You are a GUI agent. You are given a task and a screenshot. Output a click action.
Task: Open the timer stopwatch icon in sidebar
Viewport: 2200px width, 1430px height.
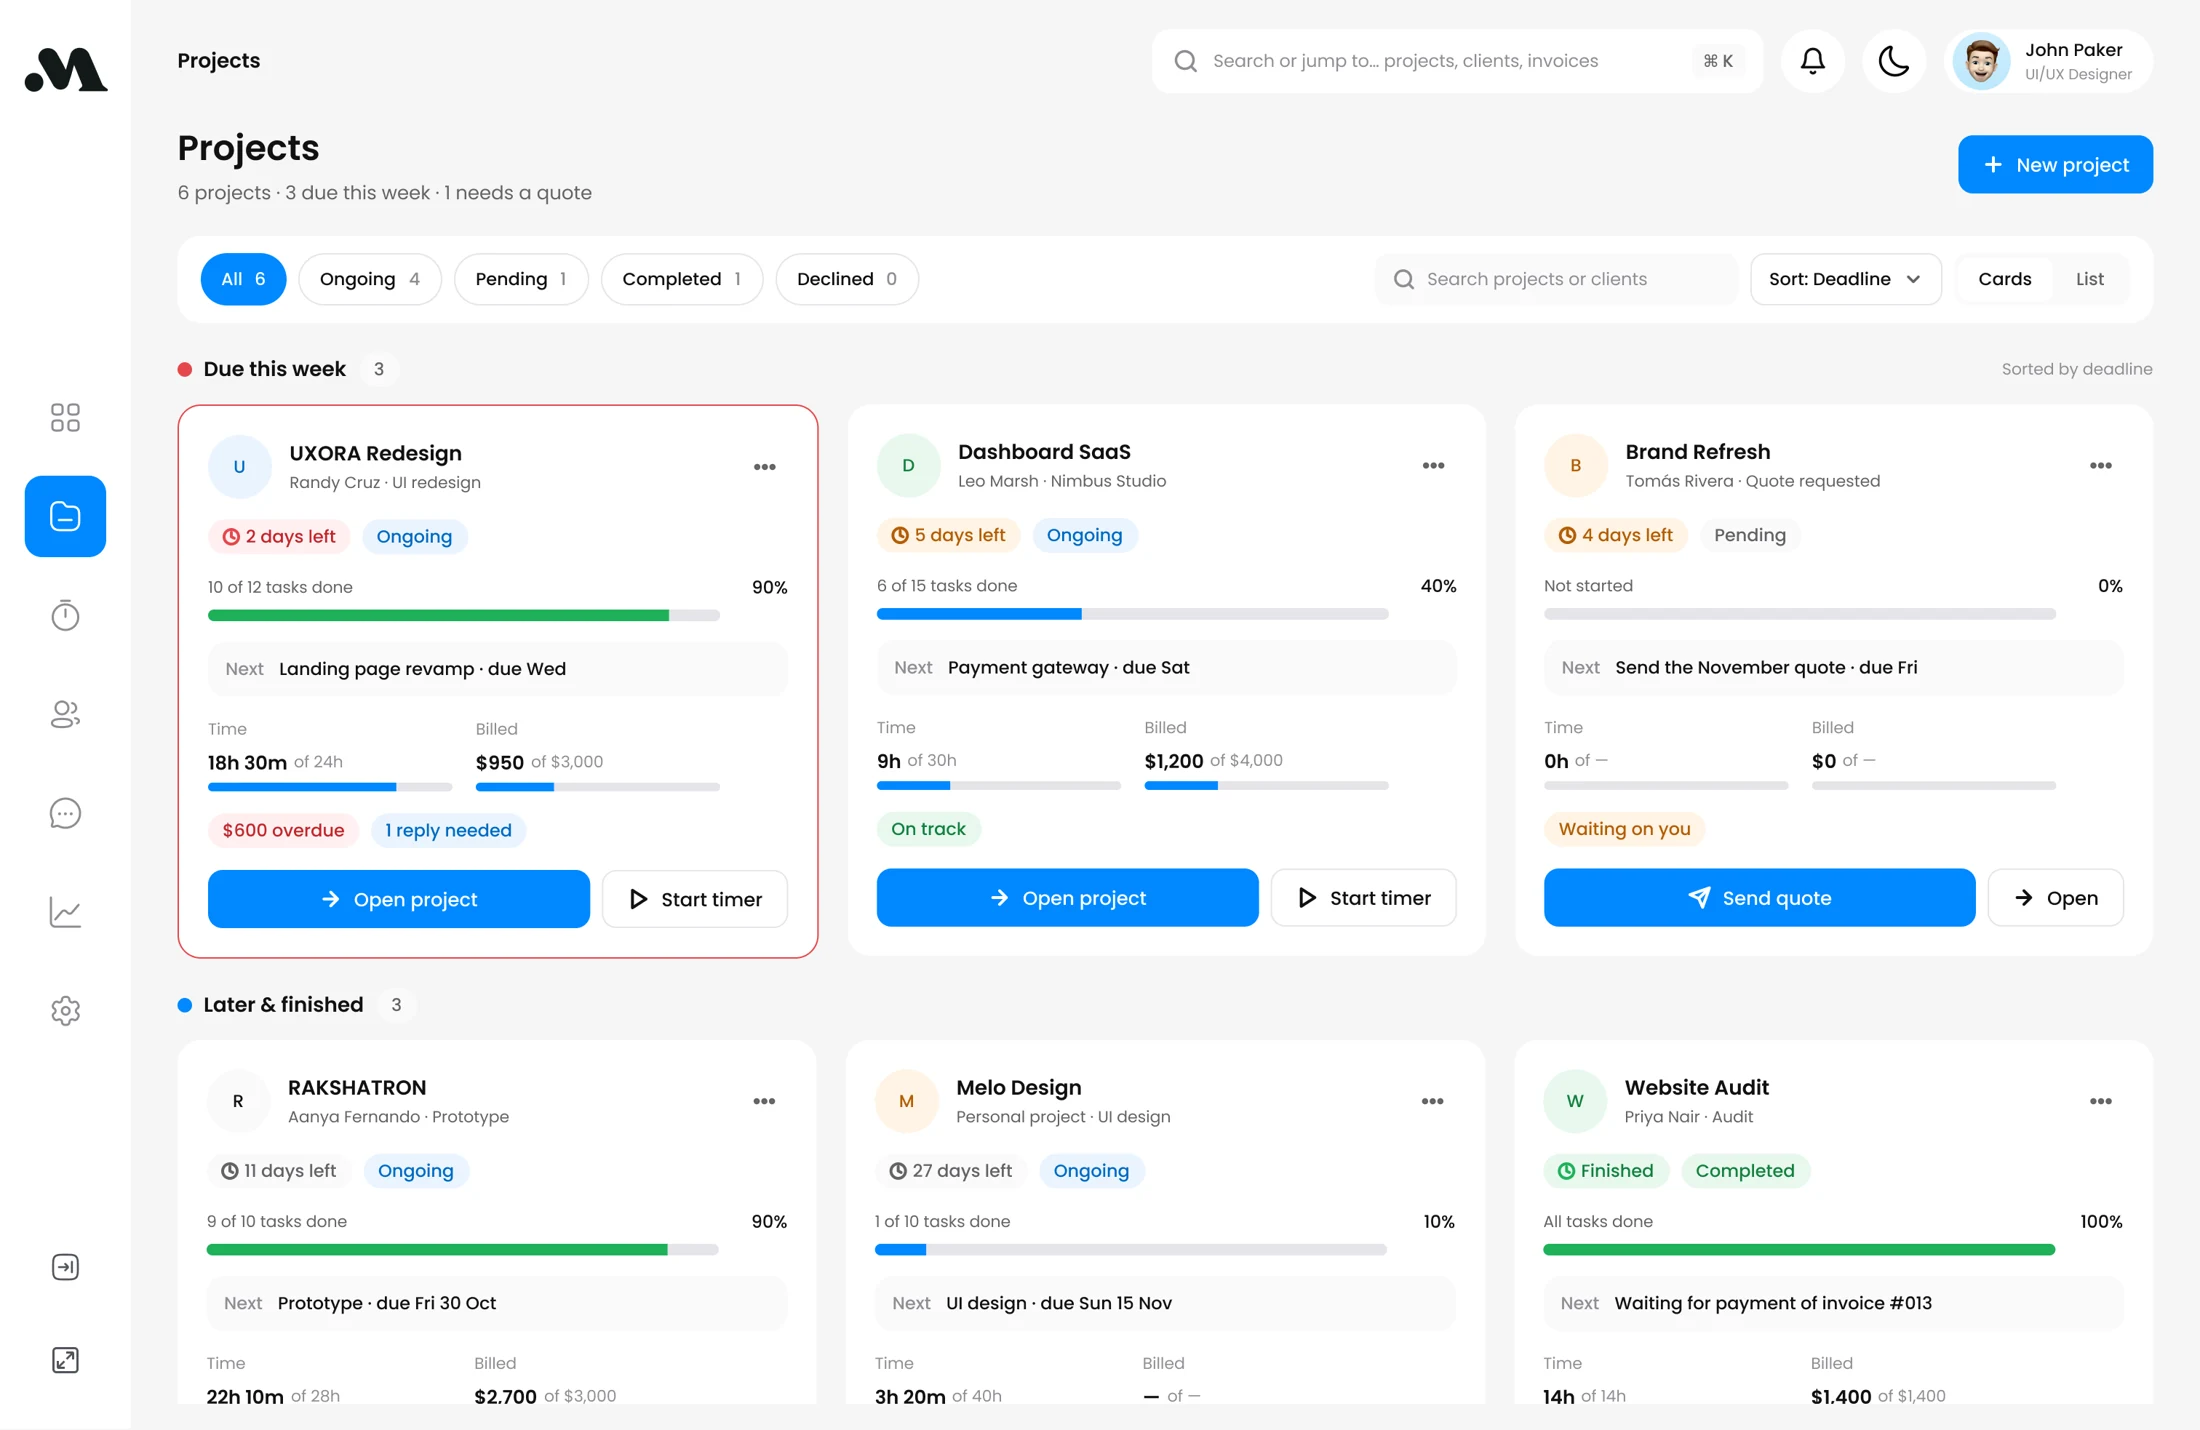(x=65, y=615)
